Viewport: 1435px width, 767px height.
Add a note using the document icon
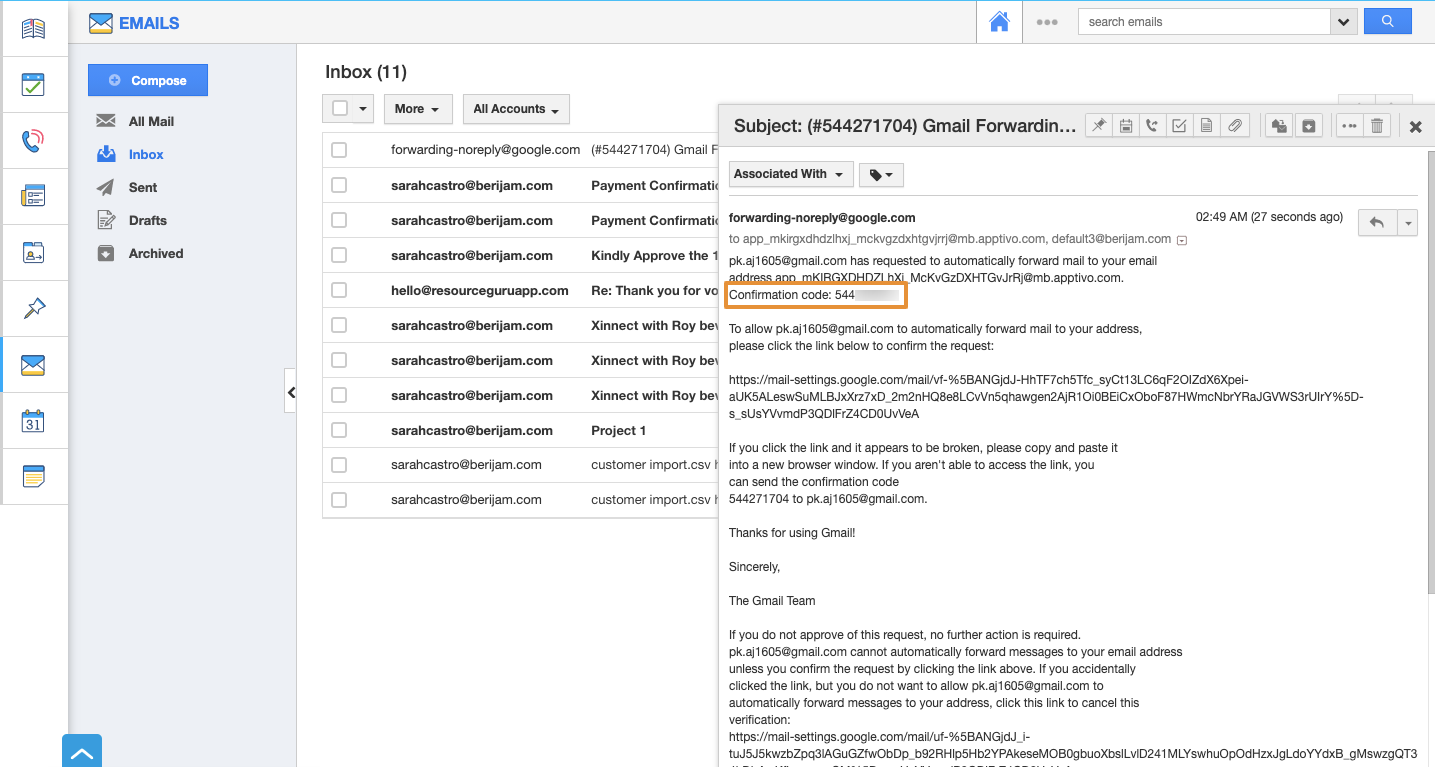(1207, 126)
